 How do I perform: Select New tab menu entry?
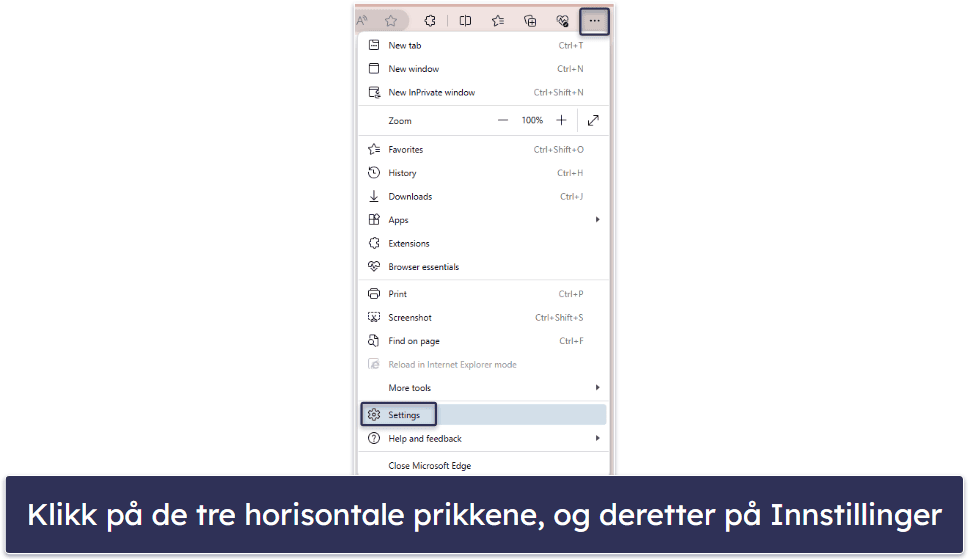tap(483, 45)
